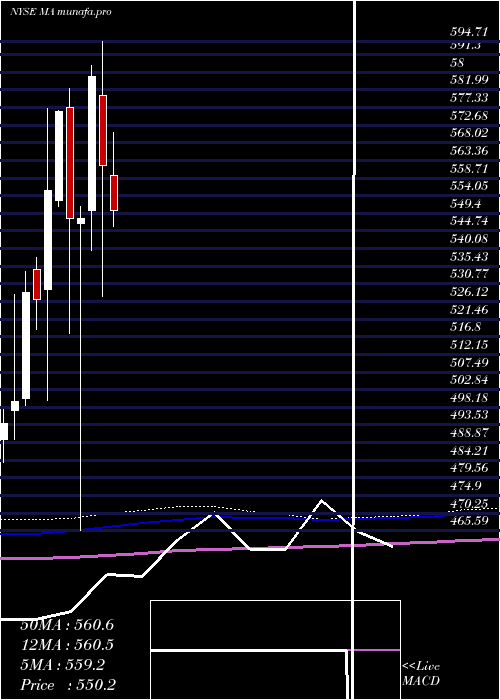Click the 479.56 price label
Viewport: 500px width, 700px height.
pyautogui.click(x=469, y=468)
